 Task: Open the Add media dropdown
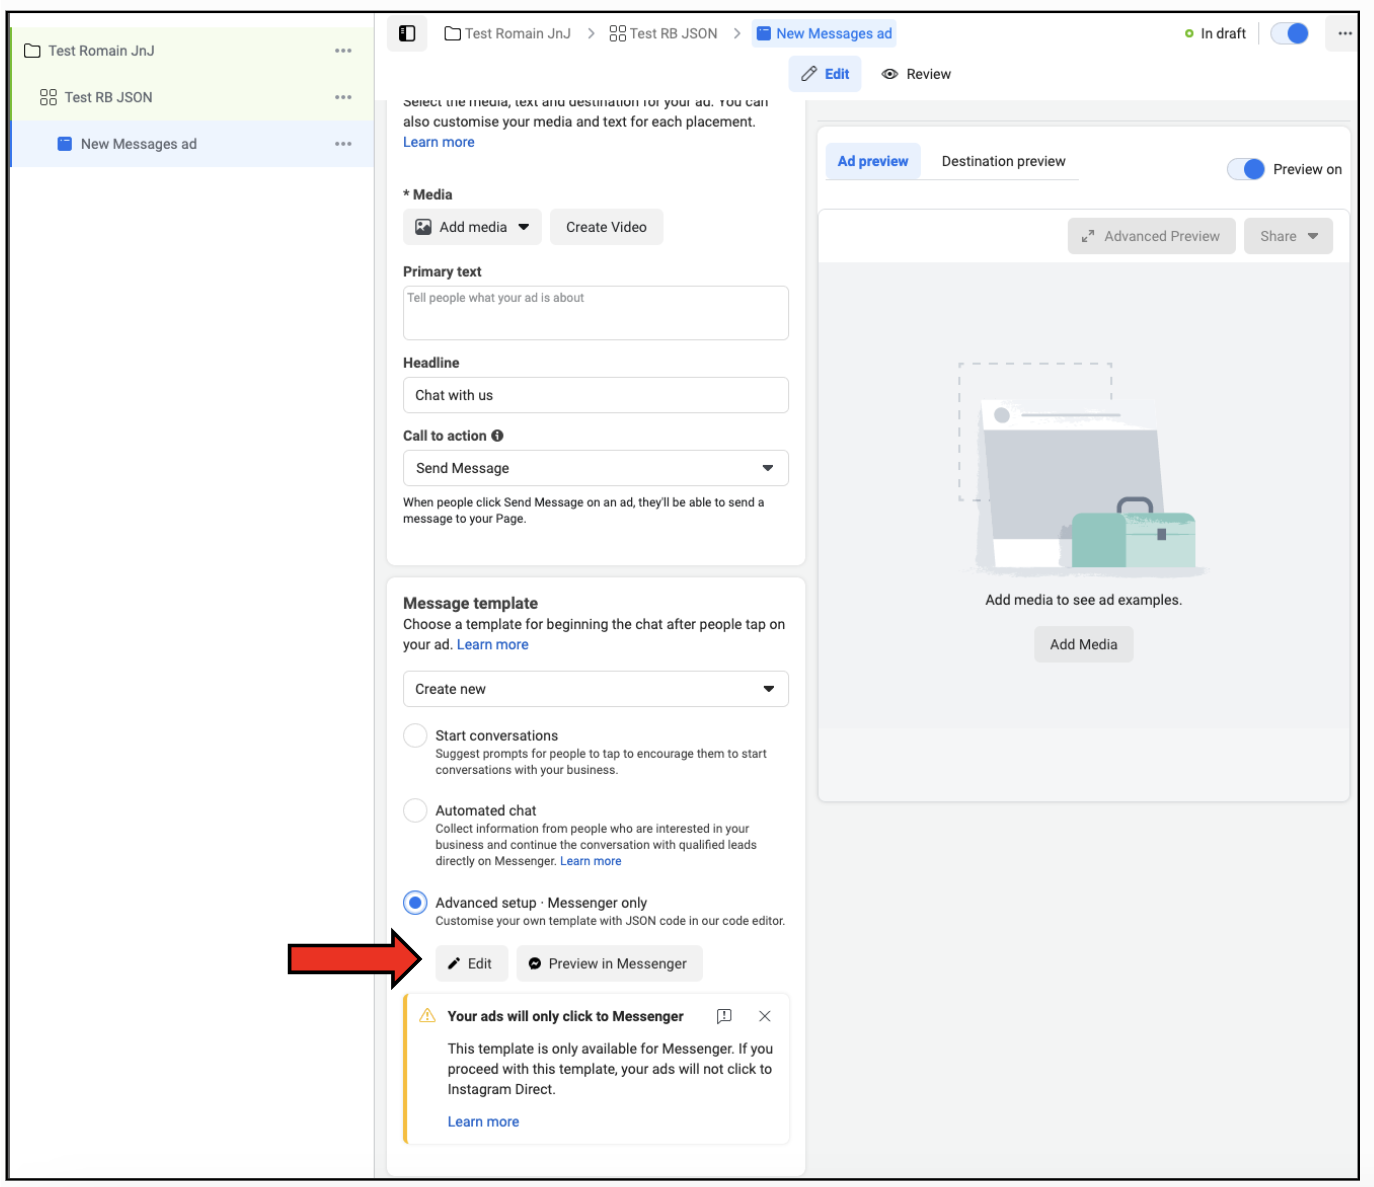472,227
